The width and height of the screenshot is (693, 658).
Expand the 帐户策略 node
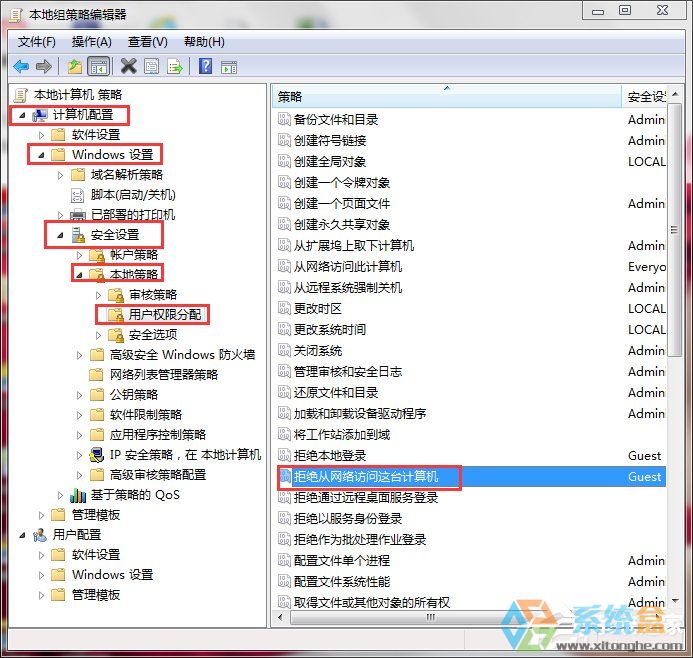point(80,255)
